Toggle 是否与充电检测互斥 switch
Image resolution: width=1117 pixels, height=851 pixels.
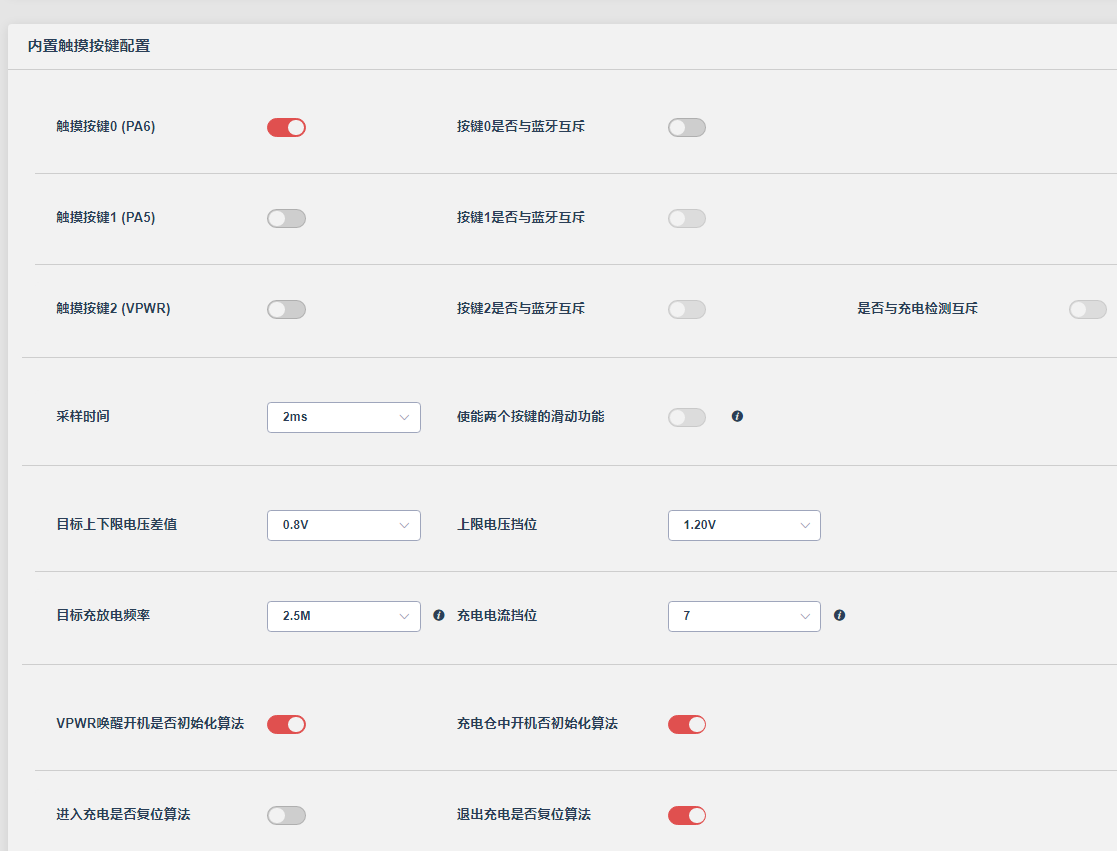1088,310
